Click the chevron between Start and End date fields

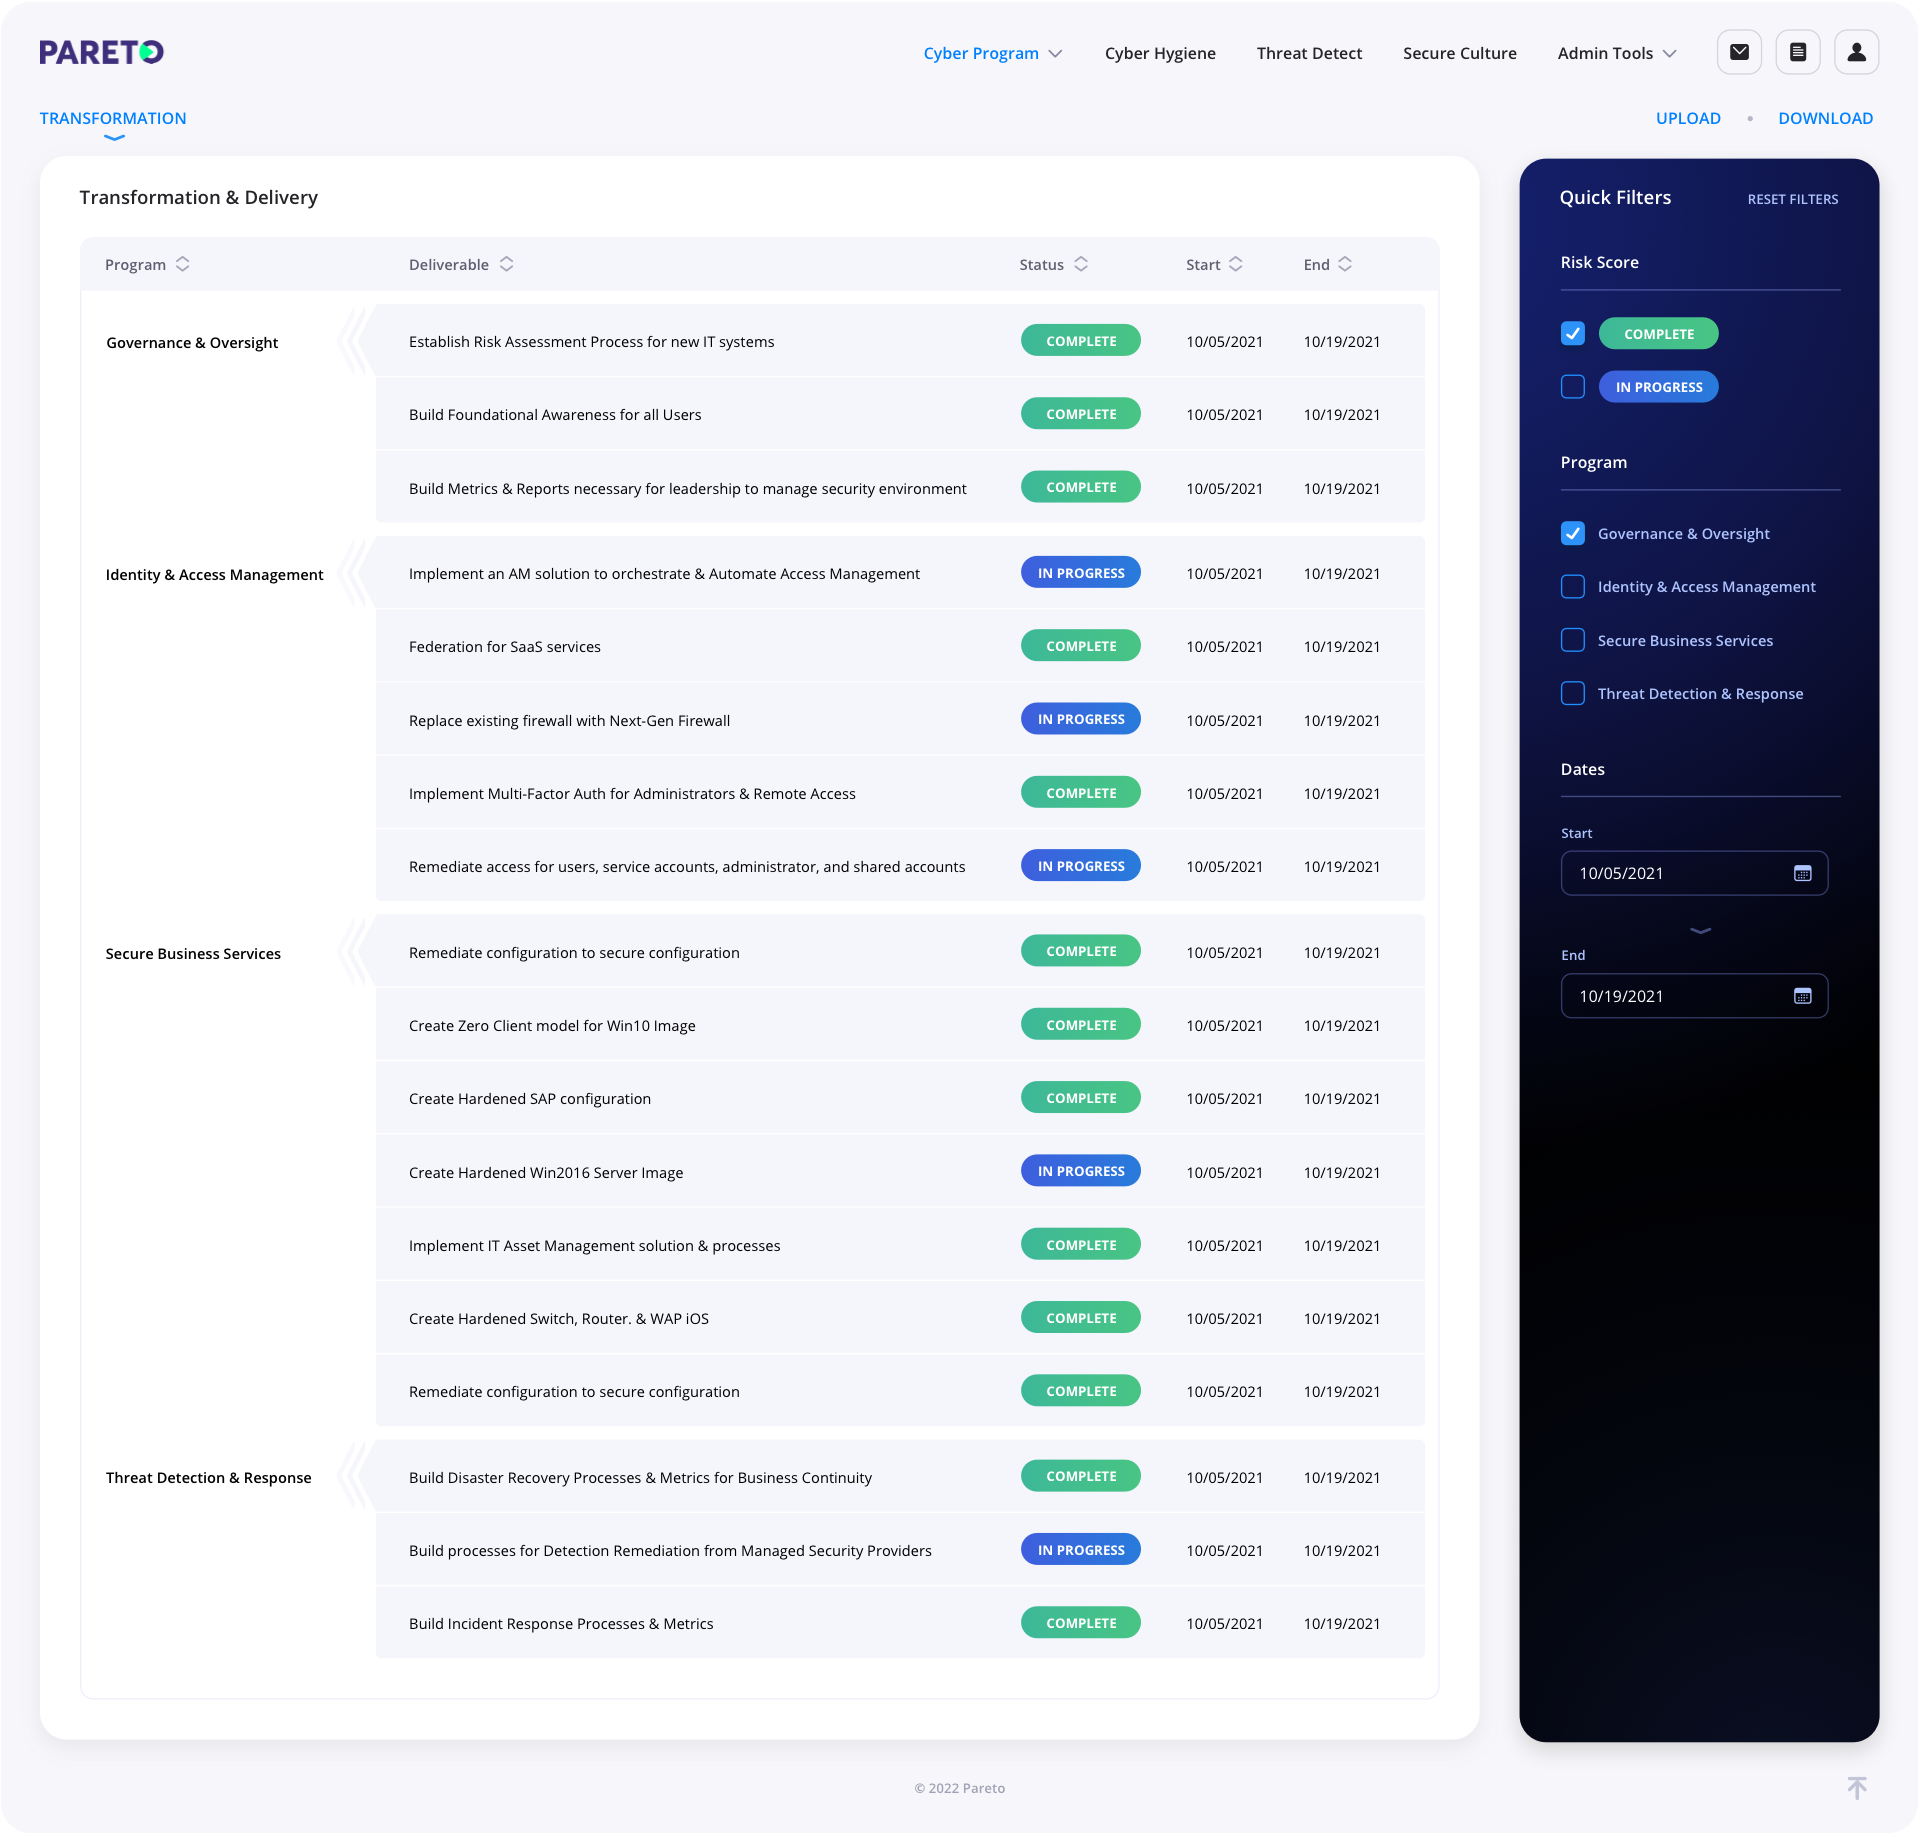coord(1698,931)
